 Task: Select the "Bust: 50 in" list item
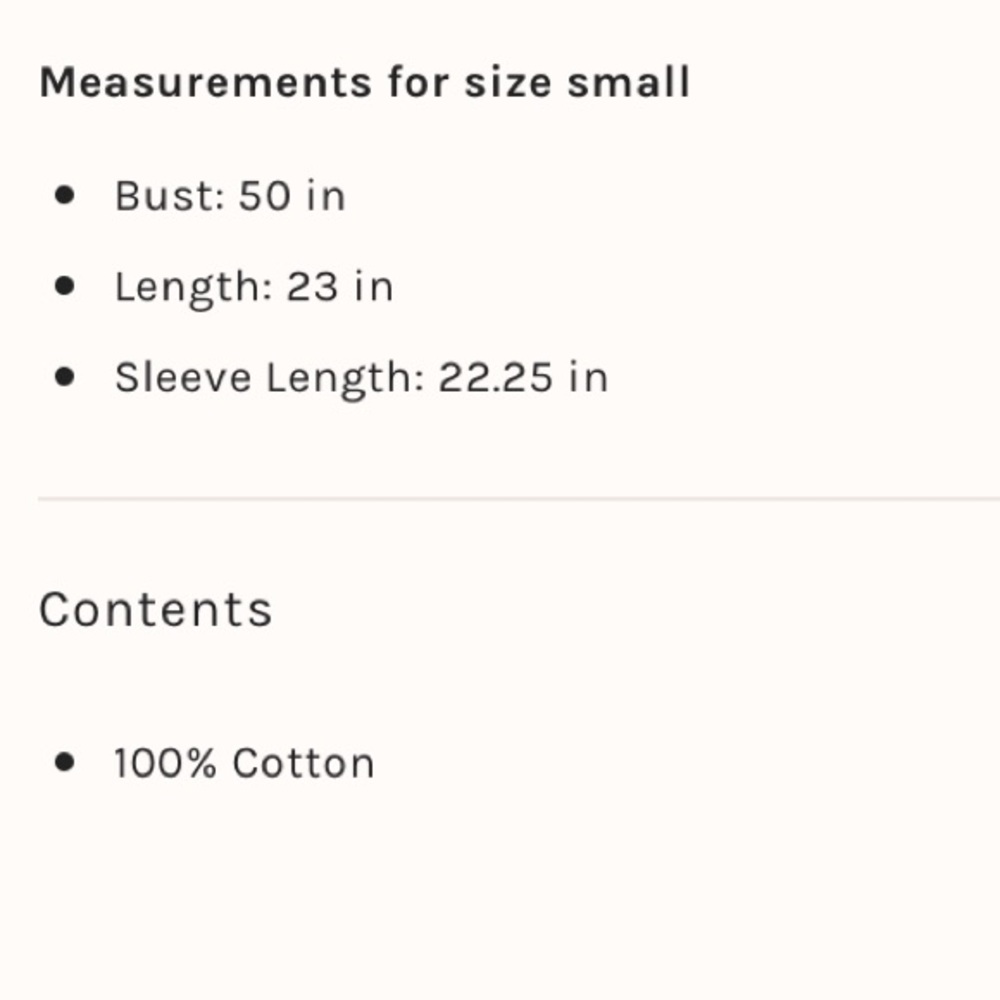pos(230,196)
